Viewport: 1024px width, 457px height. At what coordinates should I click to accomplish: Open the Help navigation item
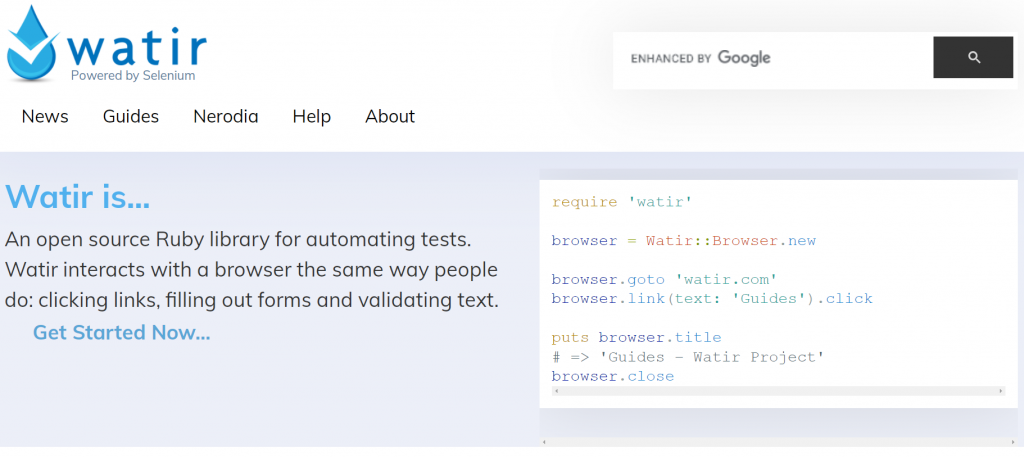(x=312, y=116)
